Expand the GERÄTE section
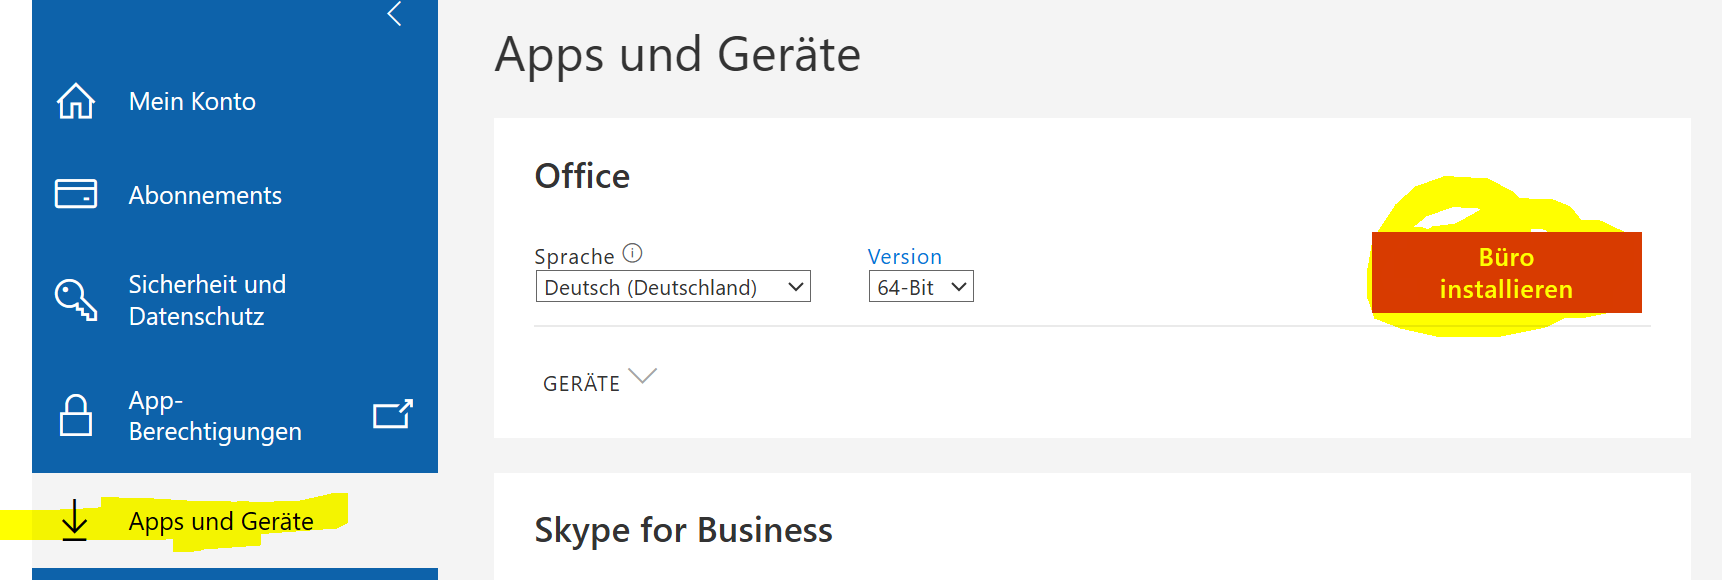The width and height of the screenshot is (1722, 580). pos(598,381)
